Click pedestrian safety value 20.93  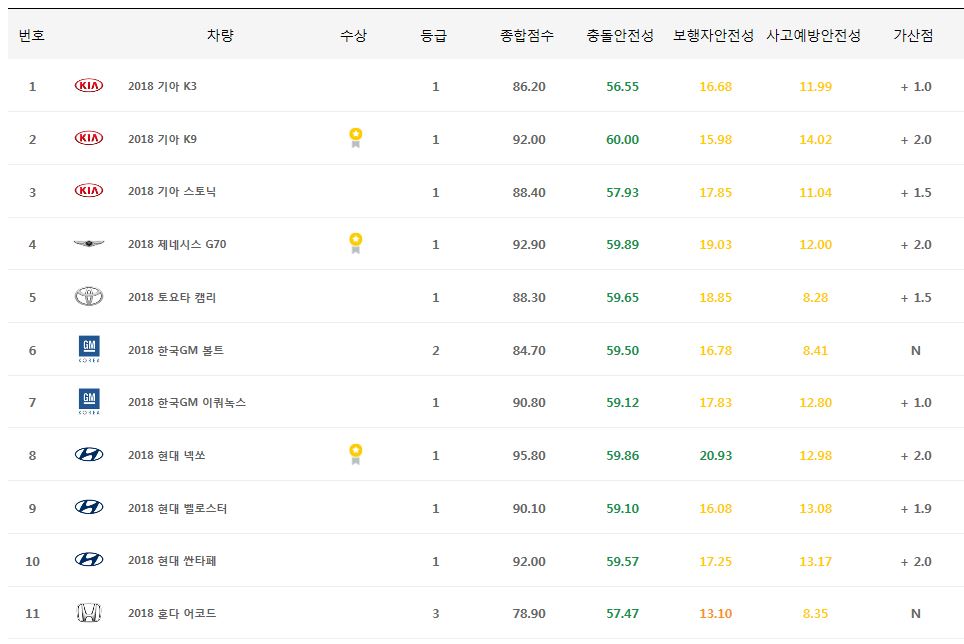point(716,455)
